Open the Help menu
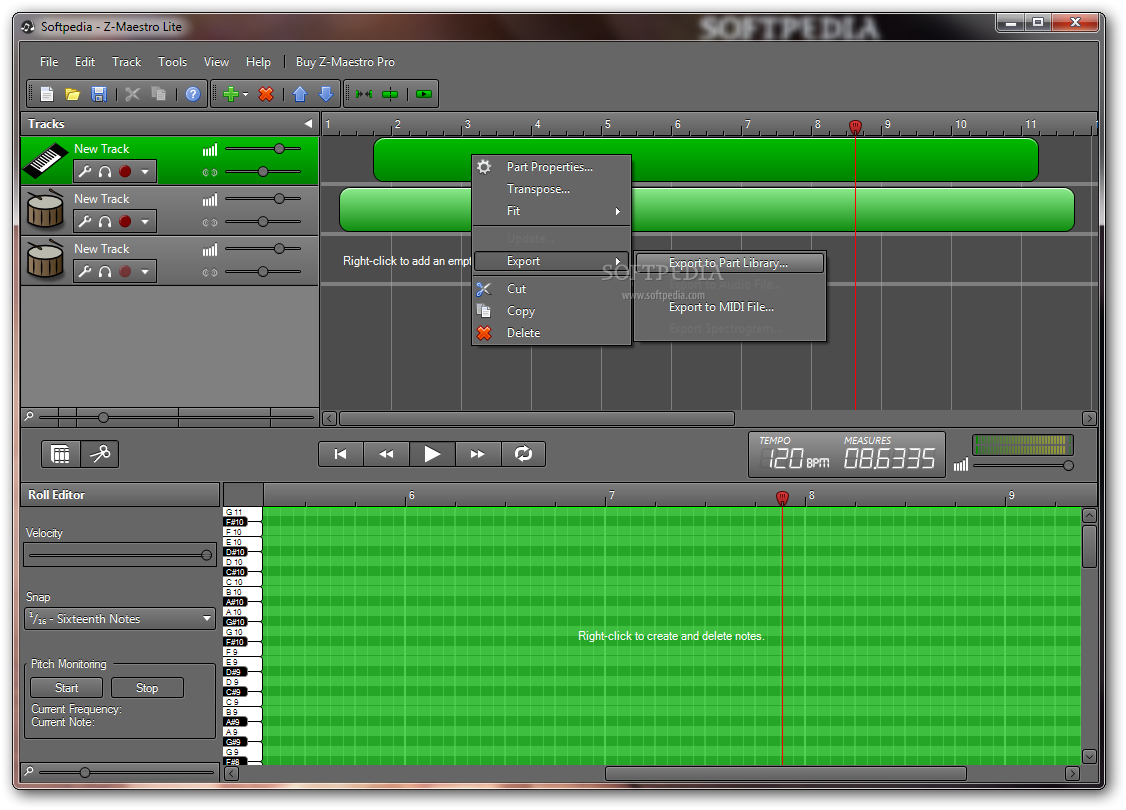Image resolution: width=1126 pixels, height=810 pixels. pyautogui.click(x=259, y=62)
